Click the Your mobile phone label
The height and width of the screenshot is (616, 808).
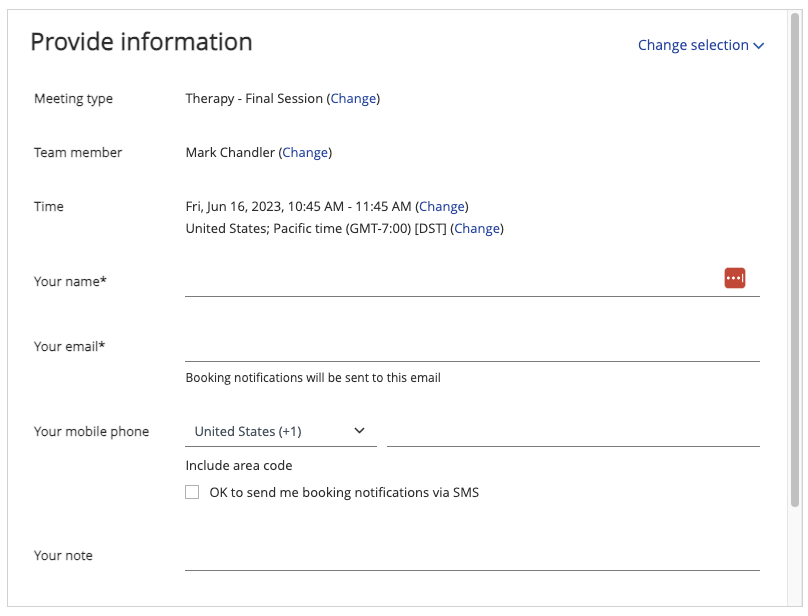coord(91,431)
